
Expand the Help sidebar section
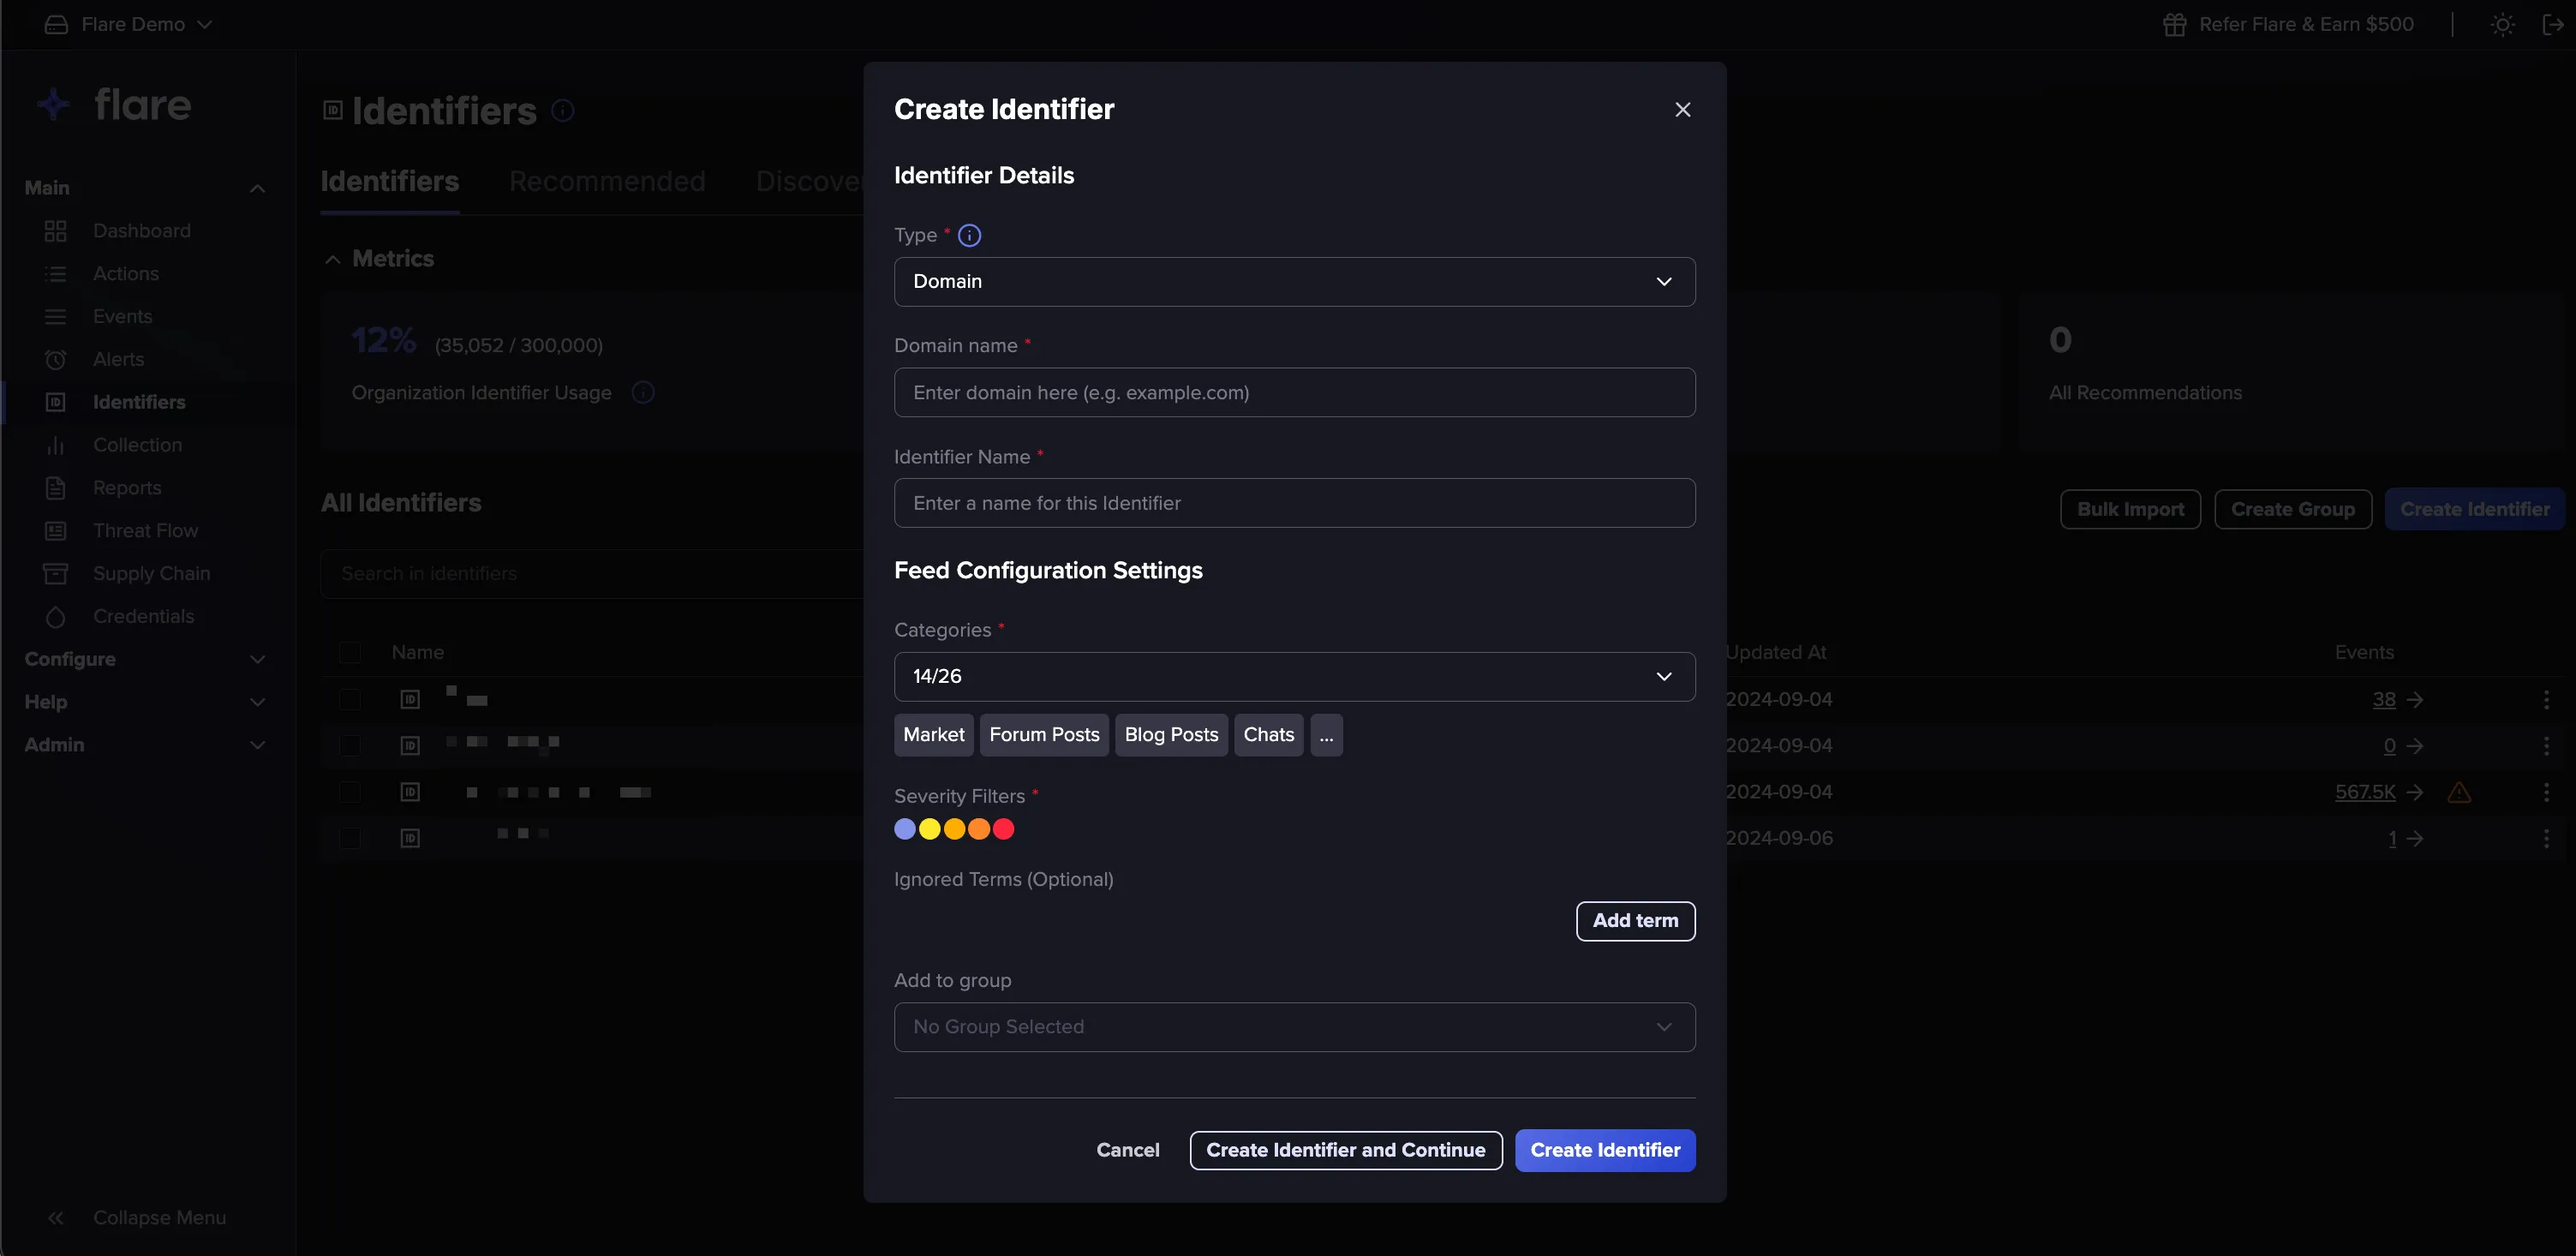coord(145,702)
